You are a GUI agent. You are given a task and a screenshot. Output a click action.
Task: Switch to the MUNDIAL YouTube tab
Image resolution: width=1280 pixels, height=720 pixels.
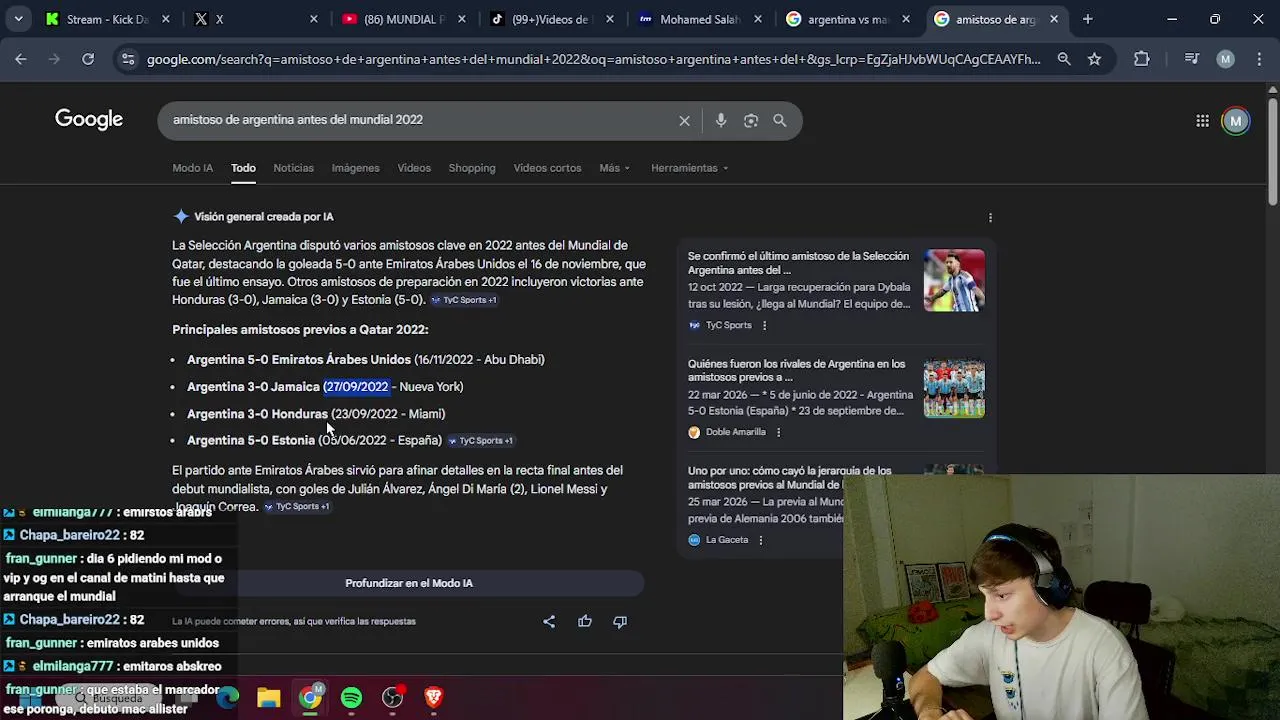(402, 19)
